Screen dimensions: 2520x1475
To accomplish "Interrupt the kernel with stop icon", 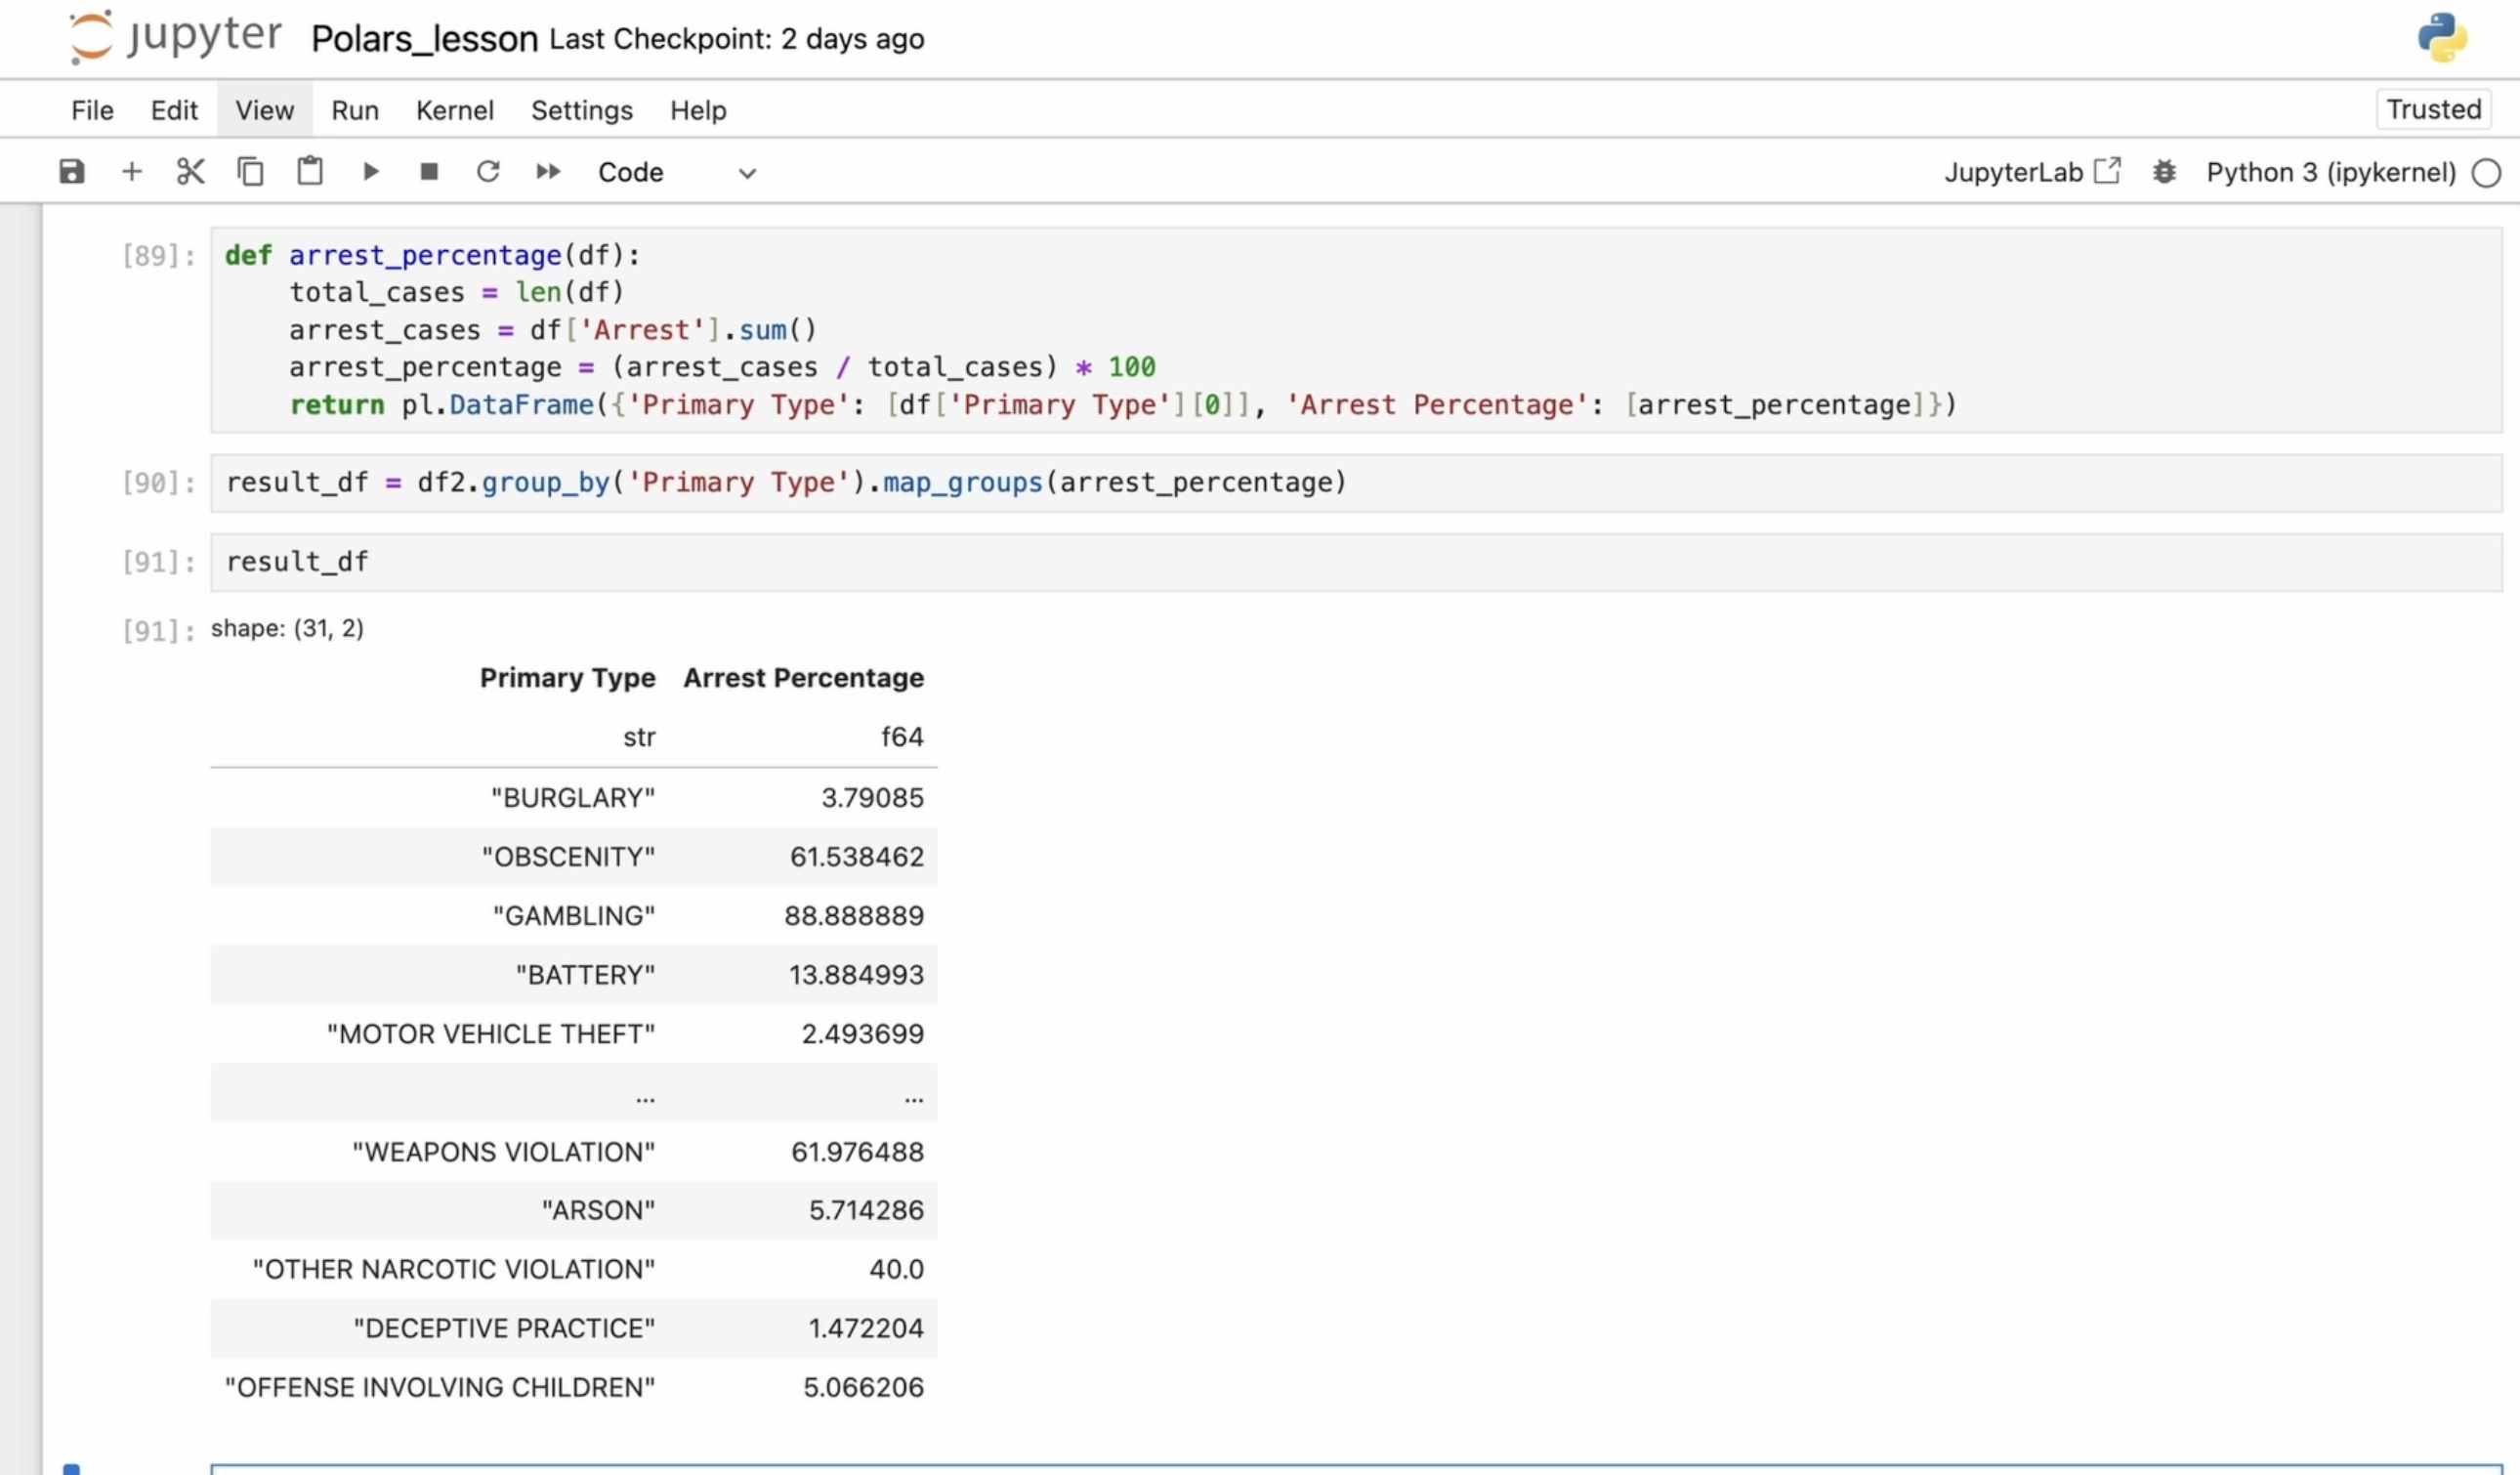I will click(x=429, y=172).
